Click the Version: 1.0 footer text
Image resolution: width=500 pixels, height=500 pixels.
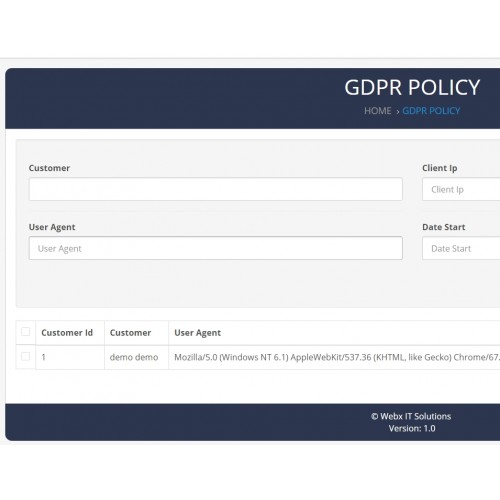pyautogui.click(x=412, y=428)
